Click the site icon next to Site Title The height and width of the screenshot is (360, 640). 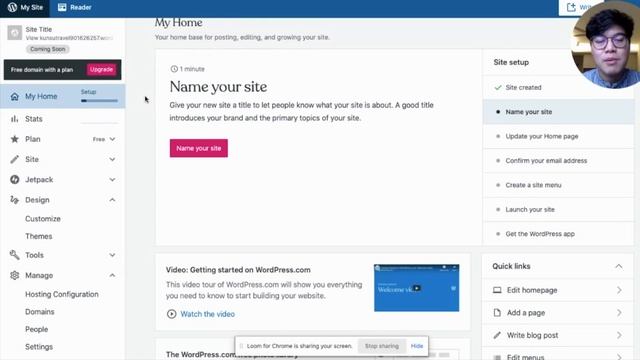pyautogui.click(x=15, y=33)
